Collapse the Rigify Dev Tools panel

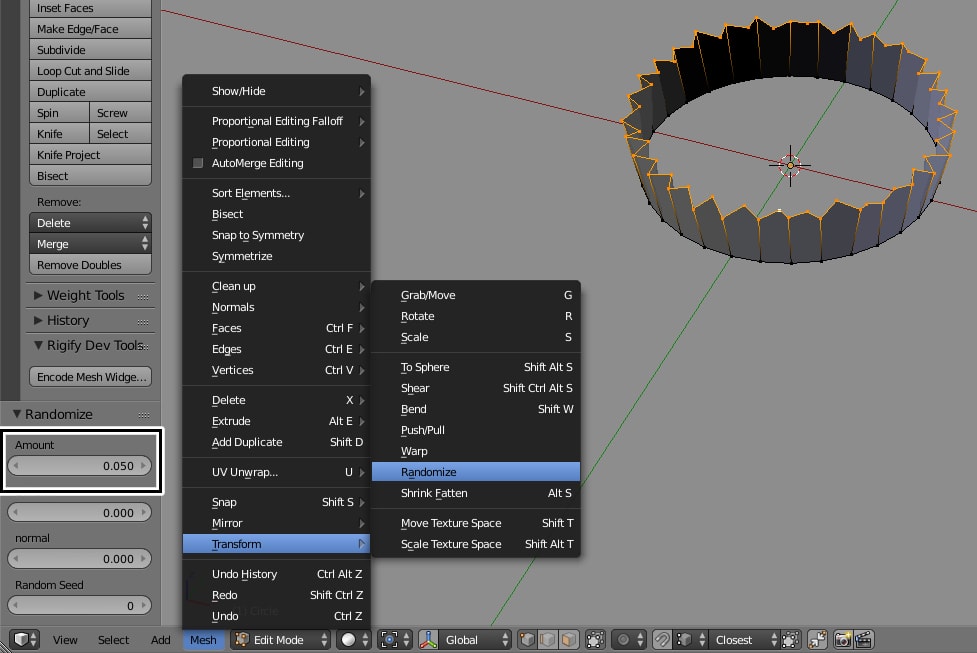coord(39,345)
